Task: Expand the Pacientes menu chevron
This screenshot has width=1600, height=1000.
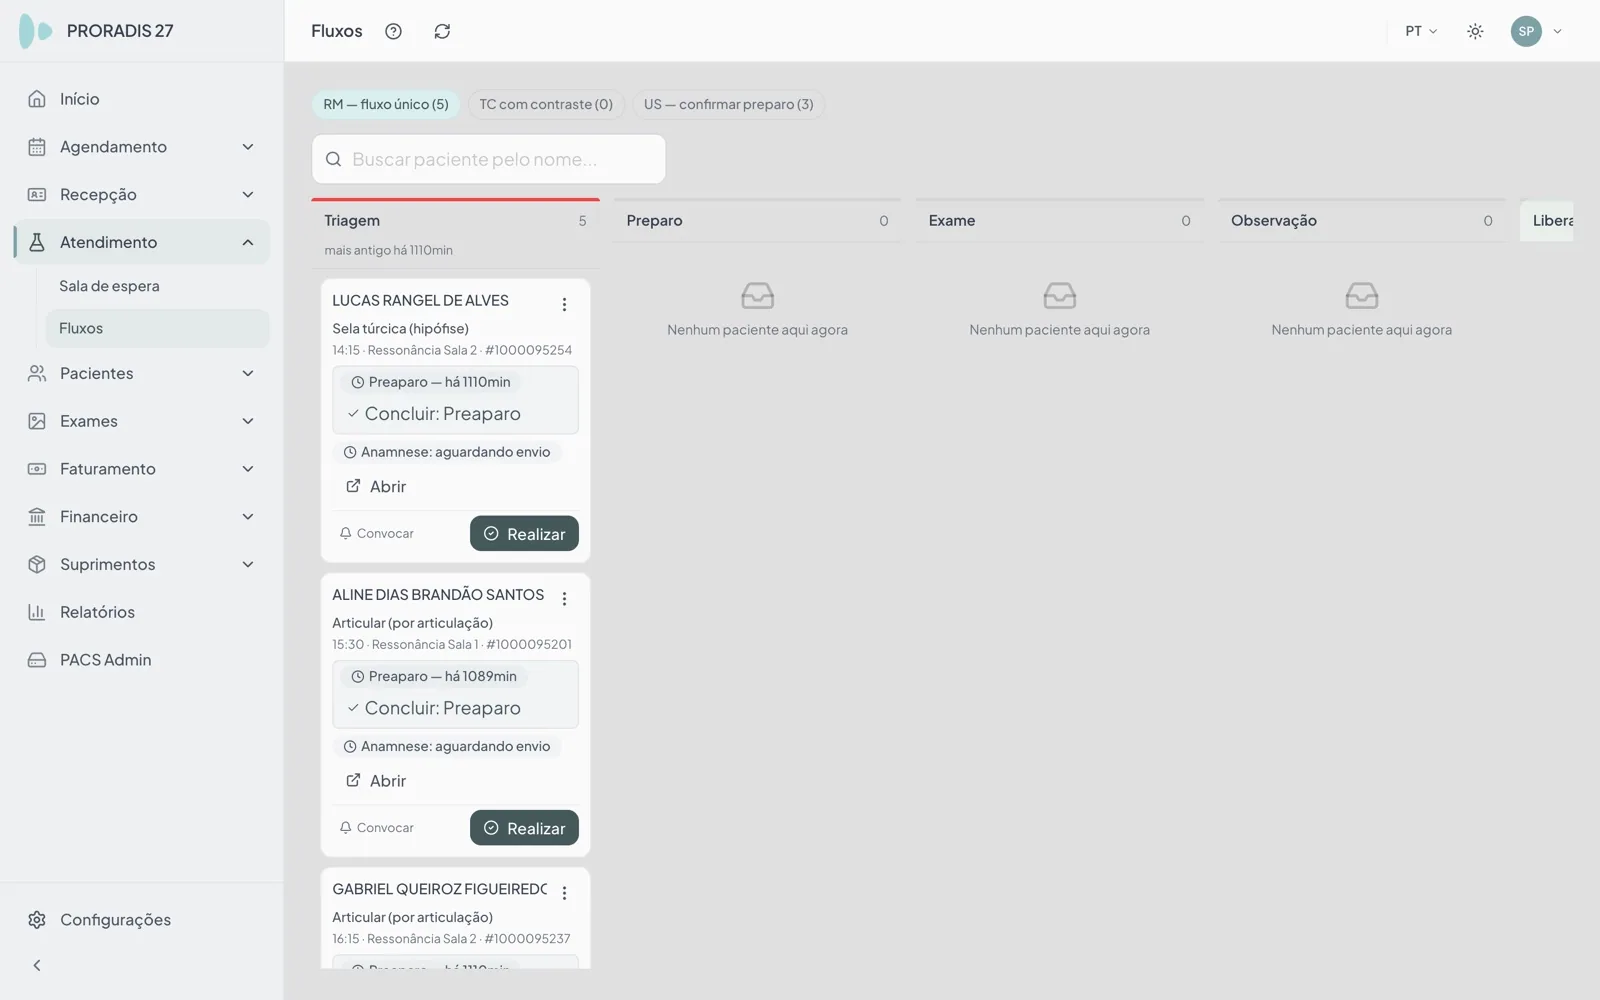Action: coord(248,373)
